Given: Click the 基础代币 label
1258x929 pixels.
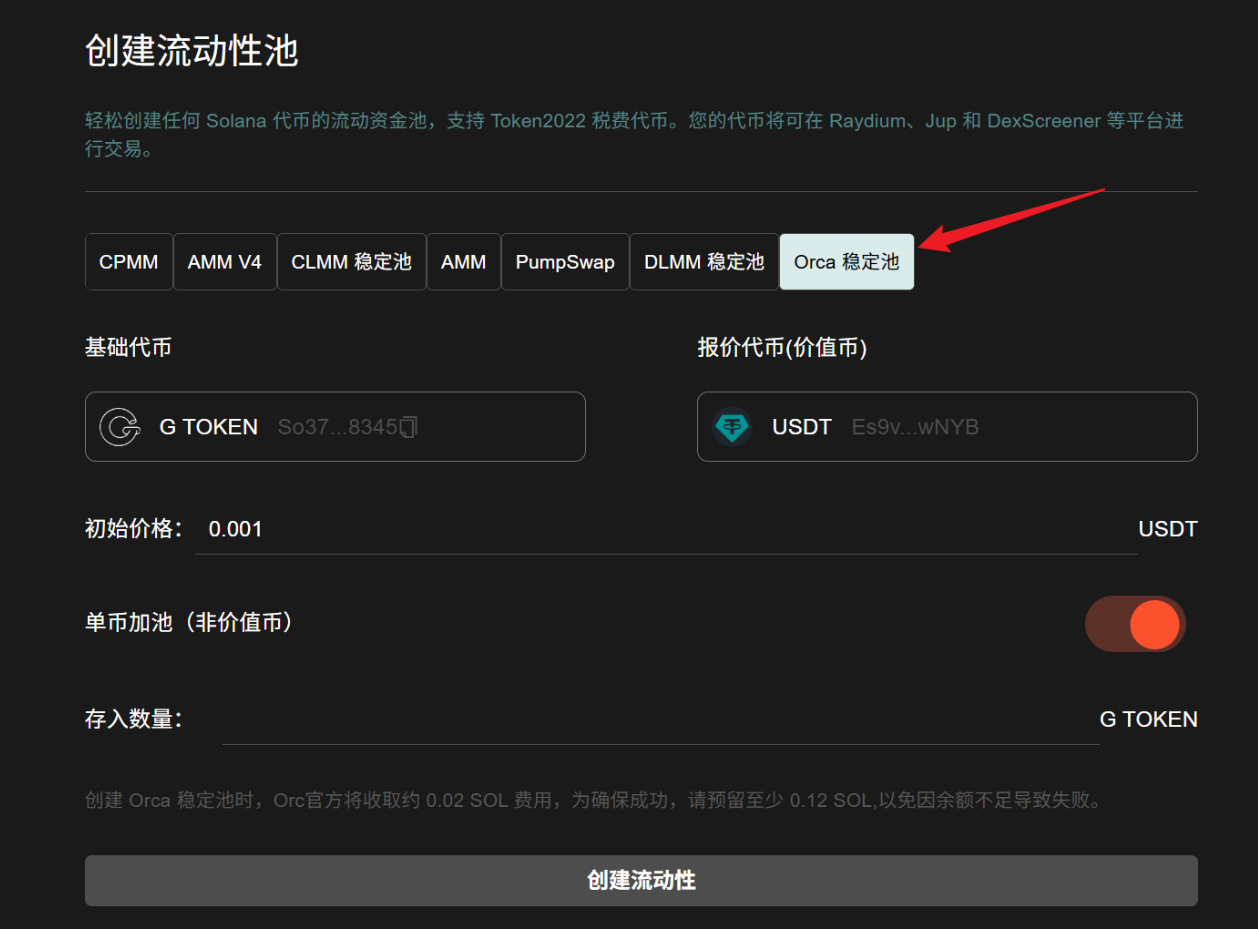Looking at the screenshot, I should [128, 348].
